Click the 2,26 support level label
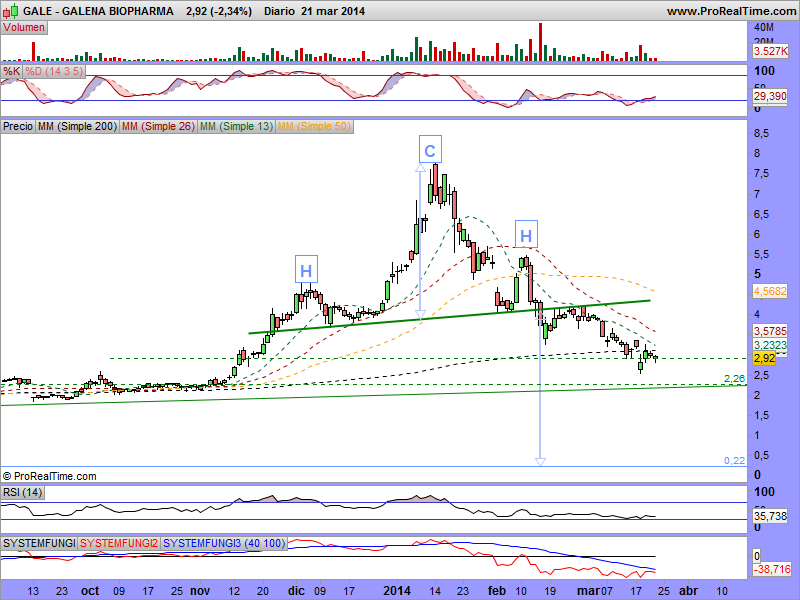The image size is (800, 600). [x=734, y=379]
